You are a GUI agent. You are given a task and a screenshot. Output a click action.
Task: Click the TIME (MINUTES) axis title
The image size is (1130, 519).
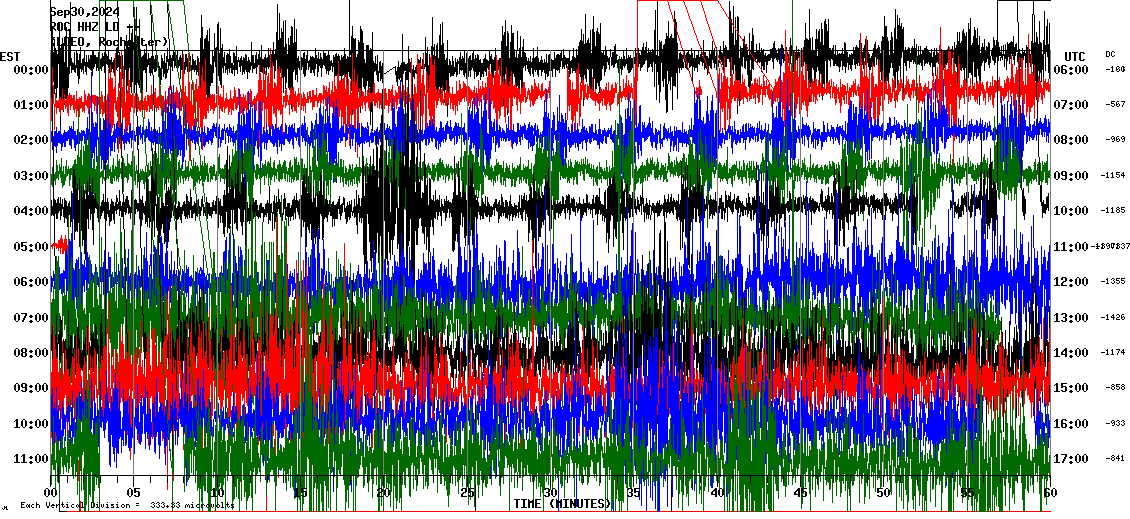coord(562,504)
